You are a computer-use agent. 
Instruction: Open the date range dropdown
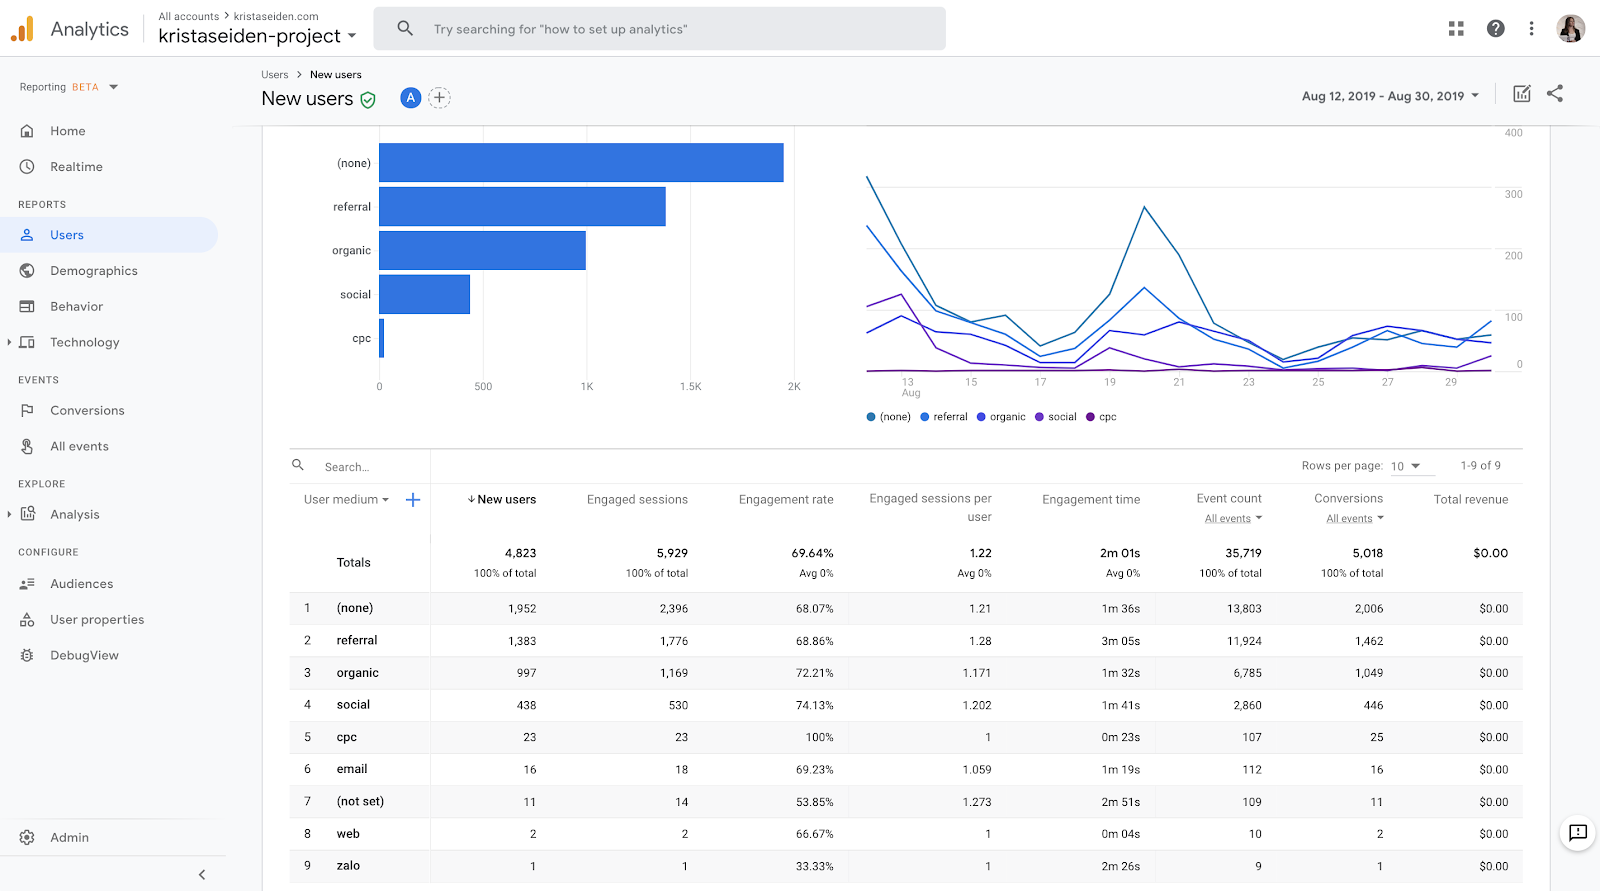pyautogui.click(x=1390, y=96)
